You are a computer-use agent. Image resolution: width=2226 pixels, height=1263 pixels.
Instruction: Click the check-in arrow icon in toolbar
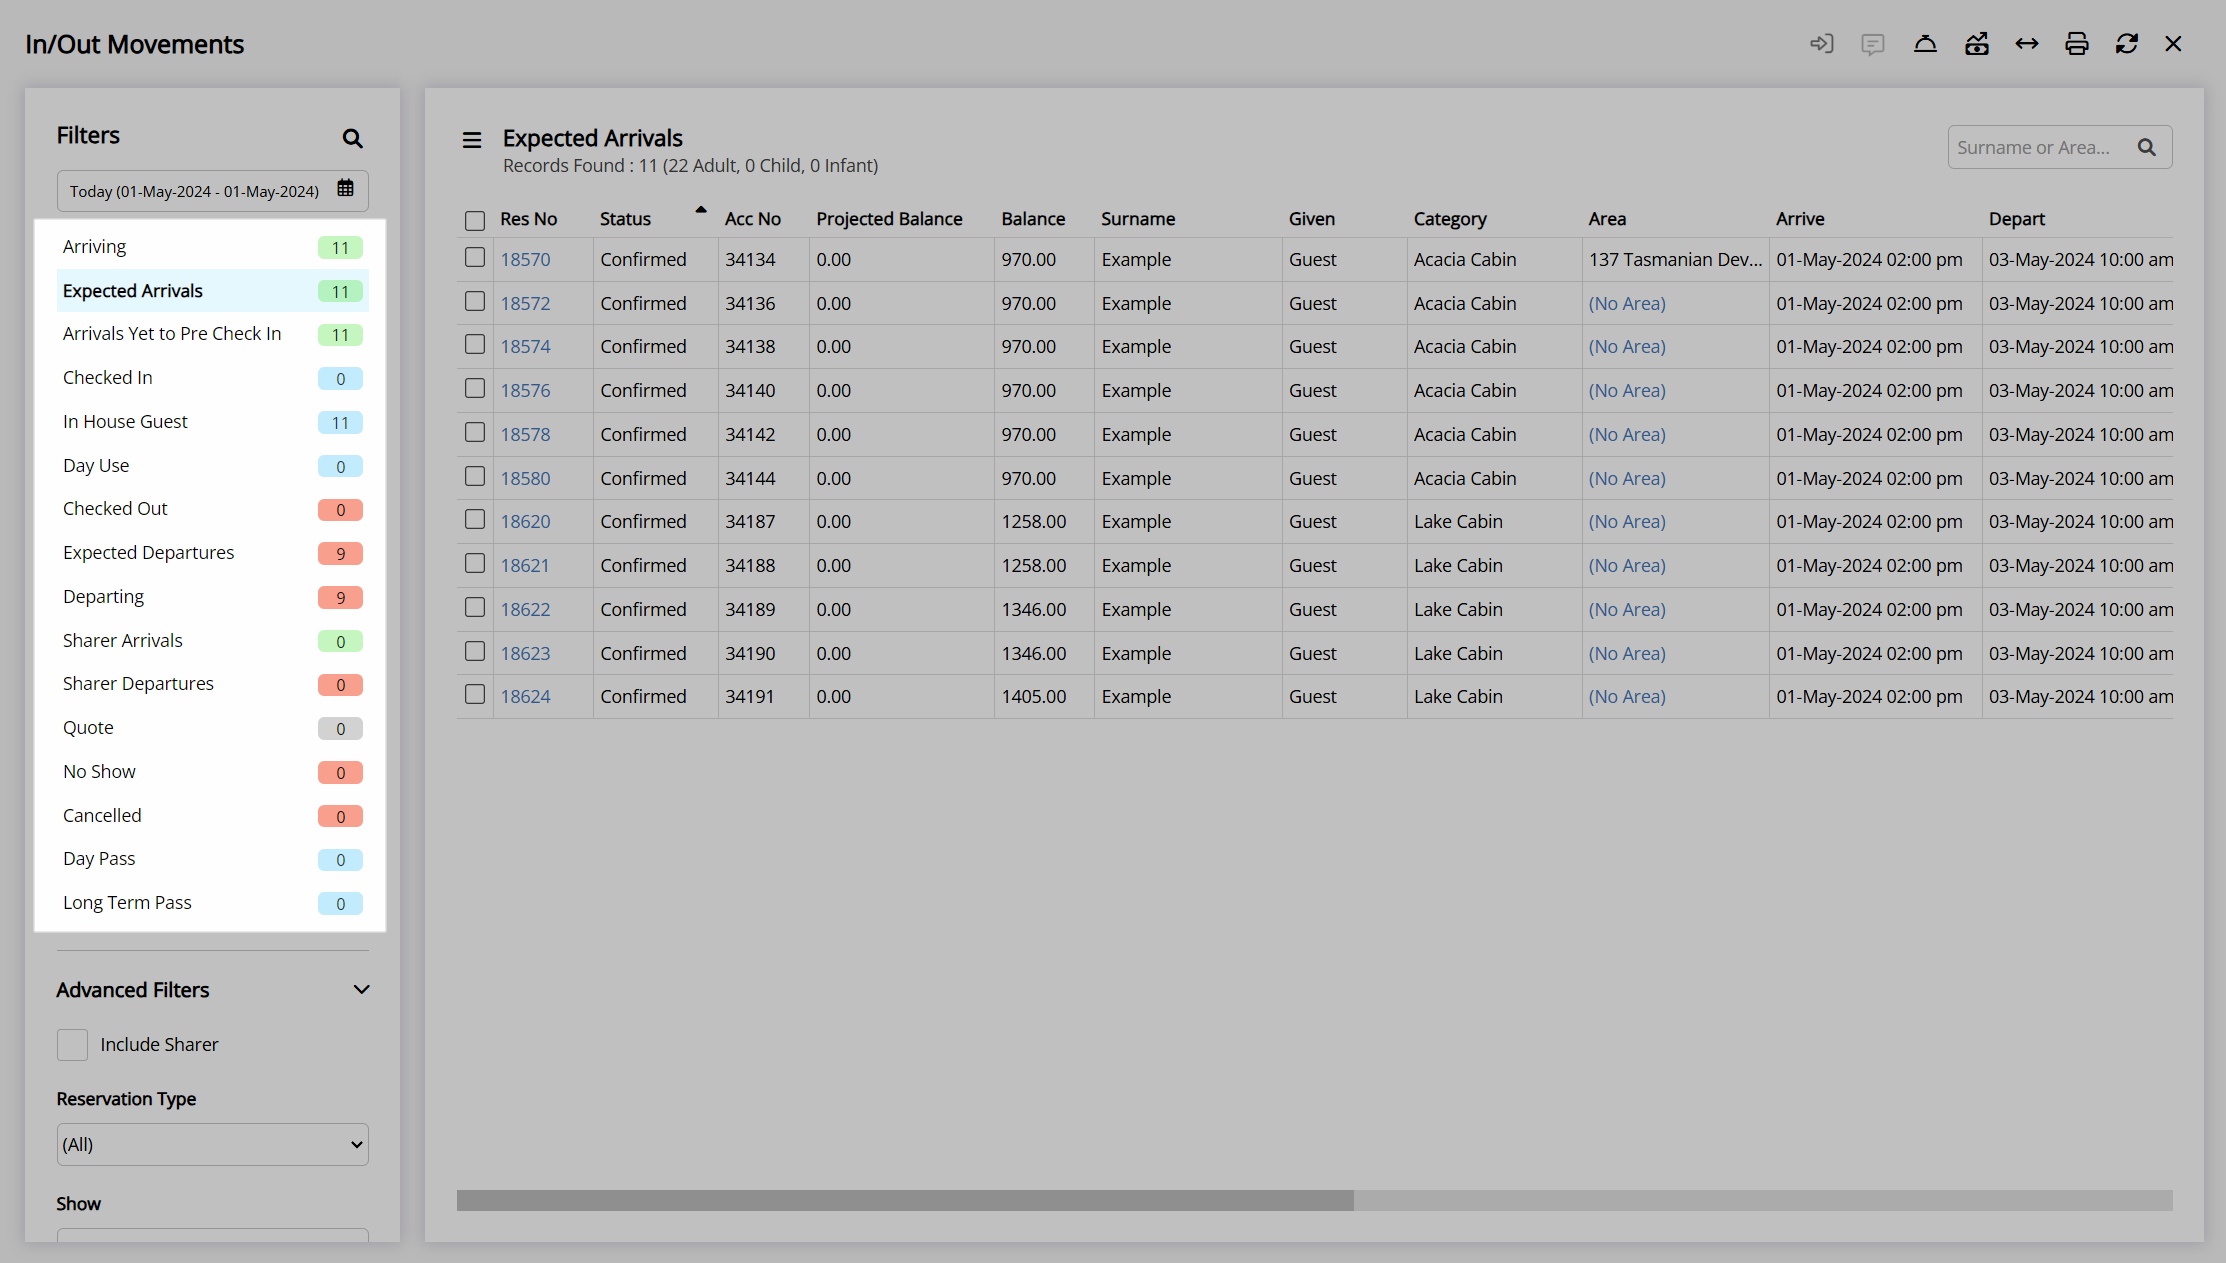(x=1822, y=44)
